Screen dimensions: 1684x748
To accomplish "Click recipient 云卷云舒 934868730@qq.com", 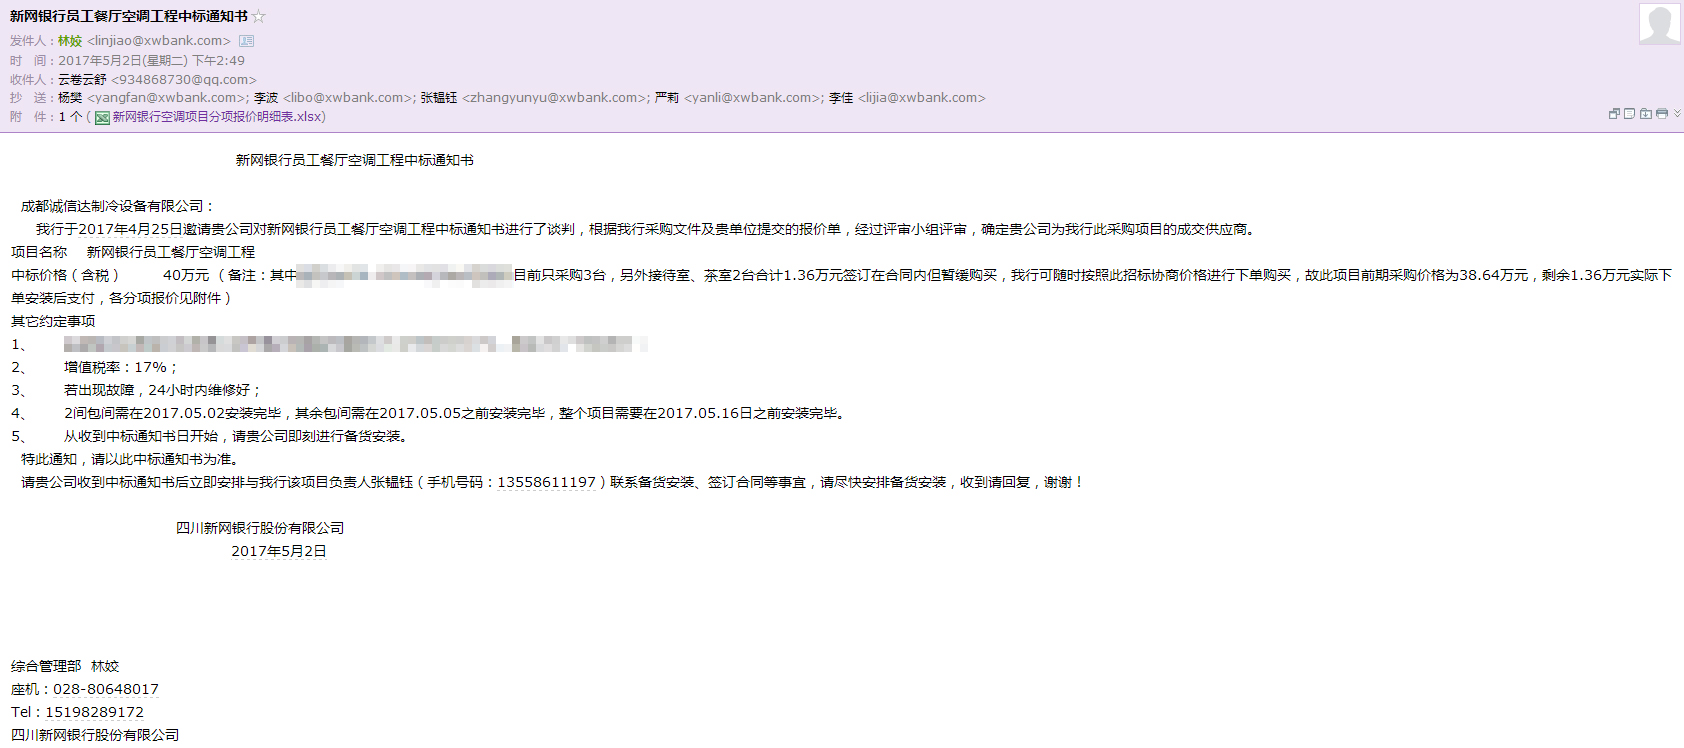I will click(157, 80).
